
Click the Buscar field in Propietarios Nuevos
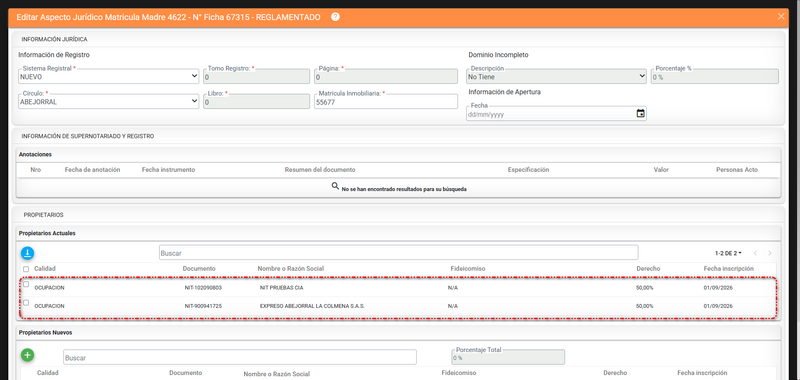pos(240,357)
